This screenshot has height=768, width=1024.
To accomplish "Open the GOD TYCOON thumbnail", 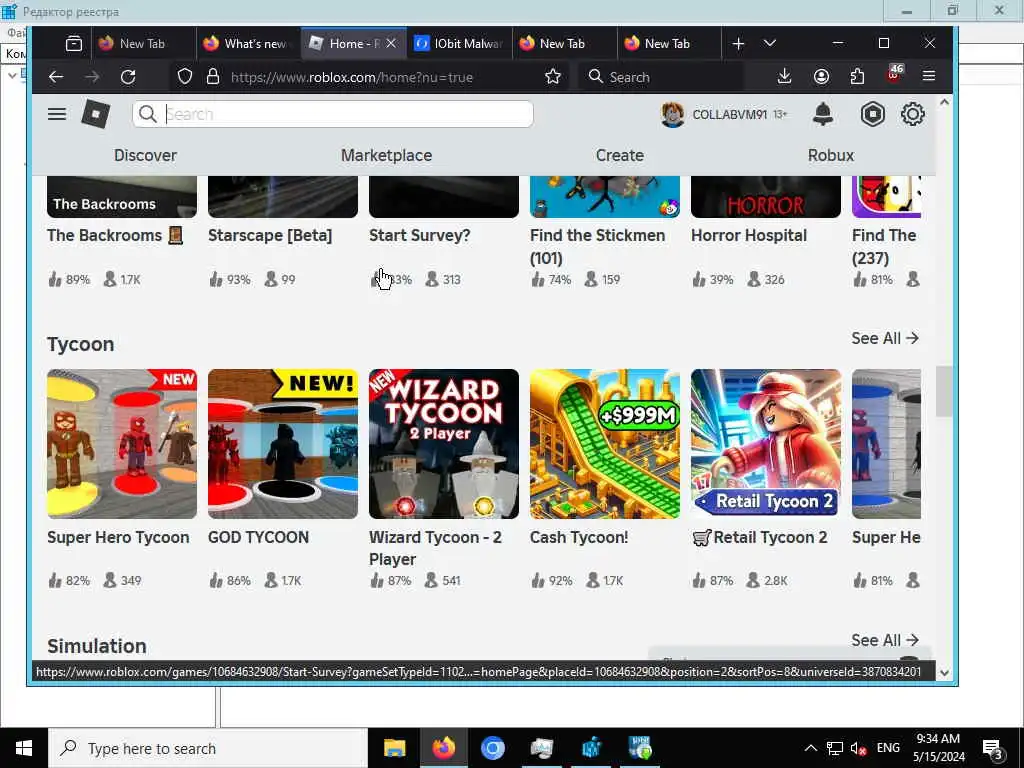I will click(283, 444).
